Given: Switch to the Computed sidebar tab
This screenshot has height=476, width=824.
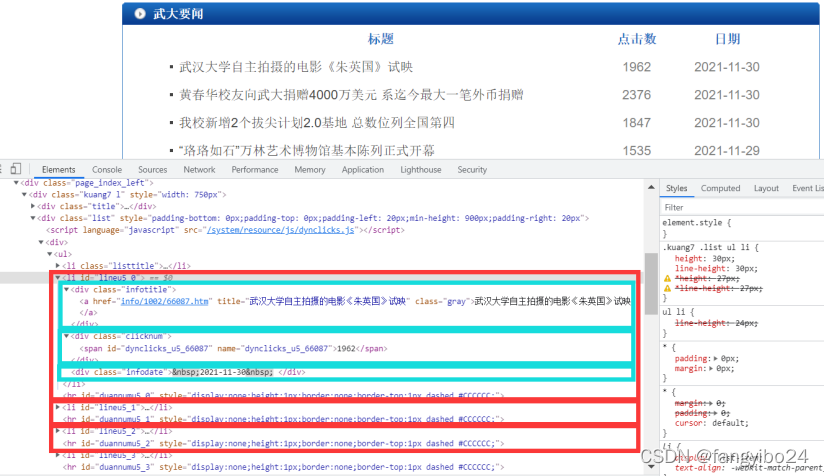Looking at the screenshot, I should 720,188.
